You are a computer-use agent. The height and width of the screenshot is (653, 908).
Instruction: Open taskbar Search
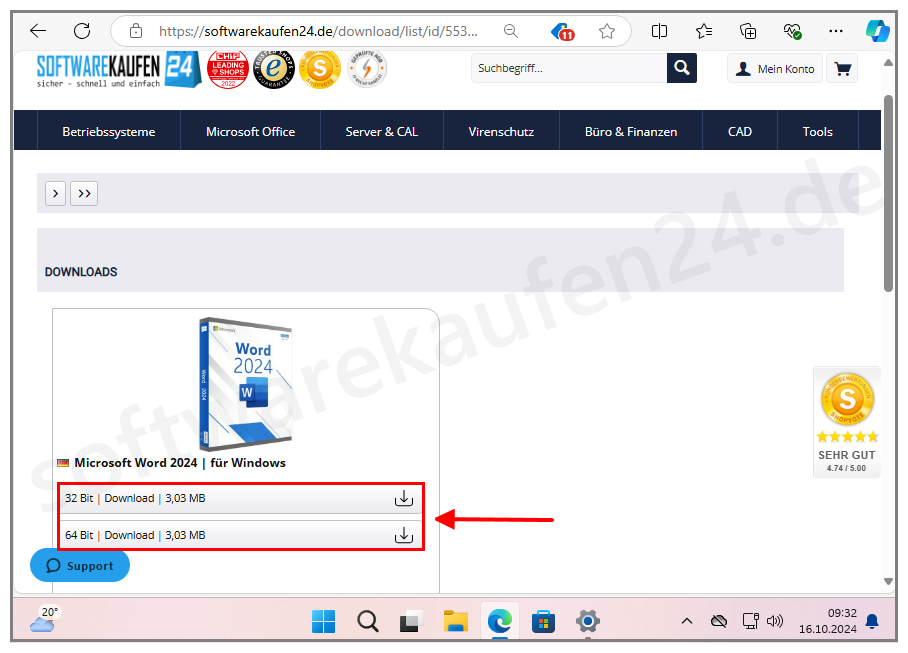(x=368, y=622)
